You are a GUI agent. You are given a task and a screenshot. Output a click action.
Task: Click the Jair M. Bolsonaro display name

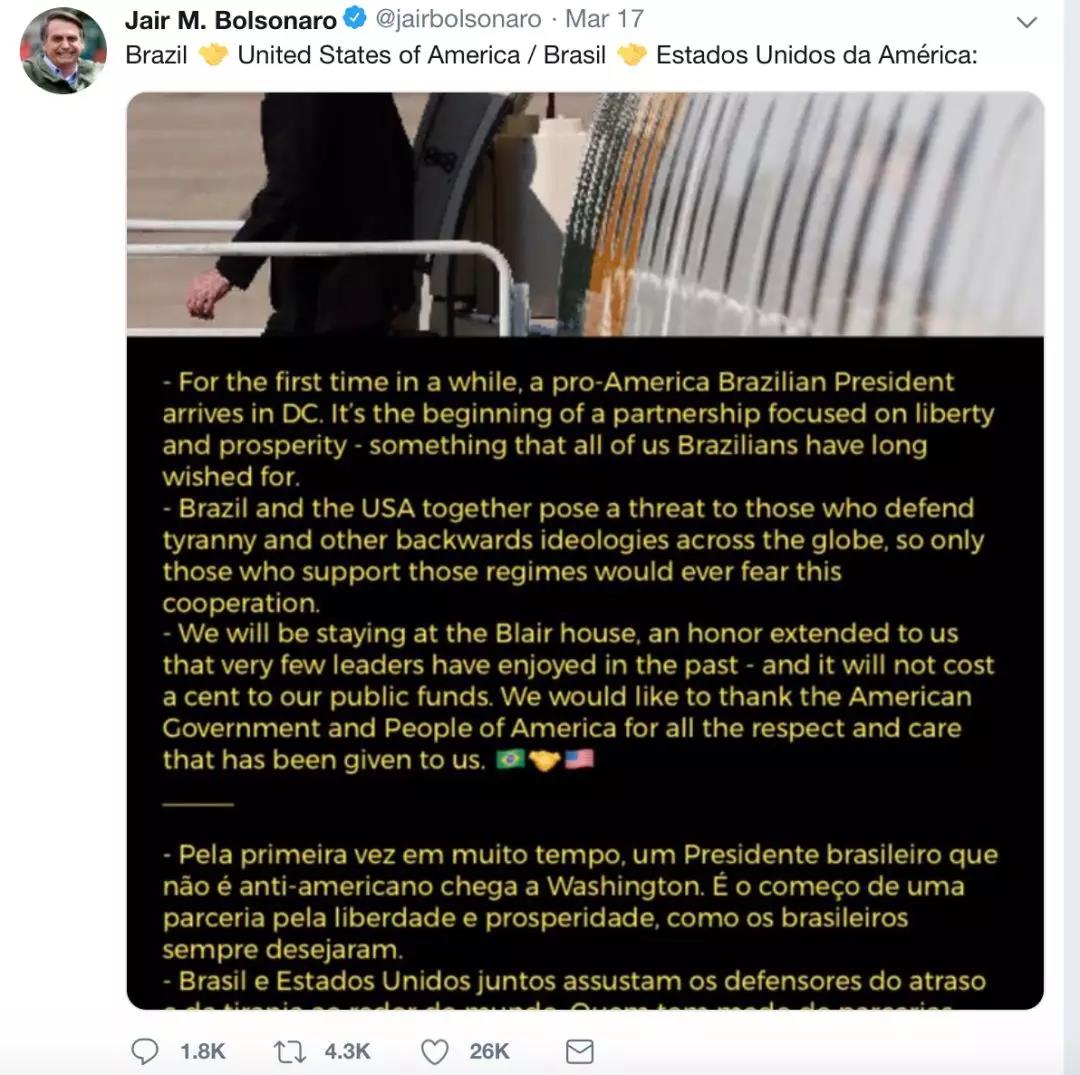[231, 20]
